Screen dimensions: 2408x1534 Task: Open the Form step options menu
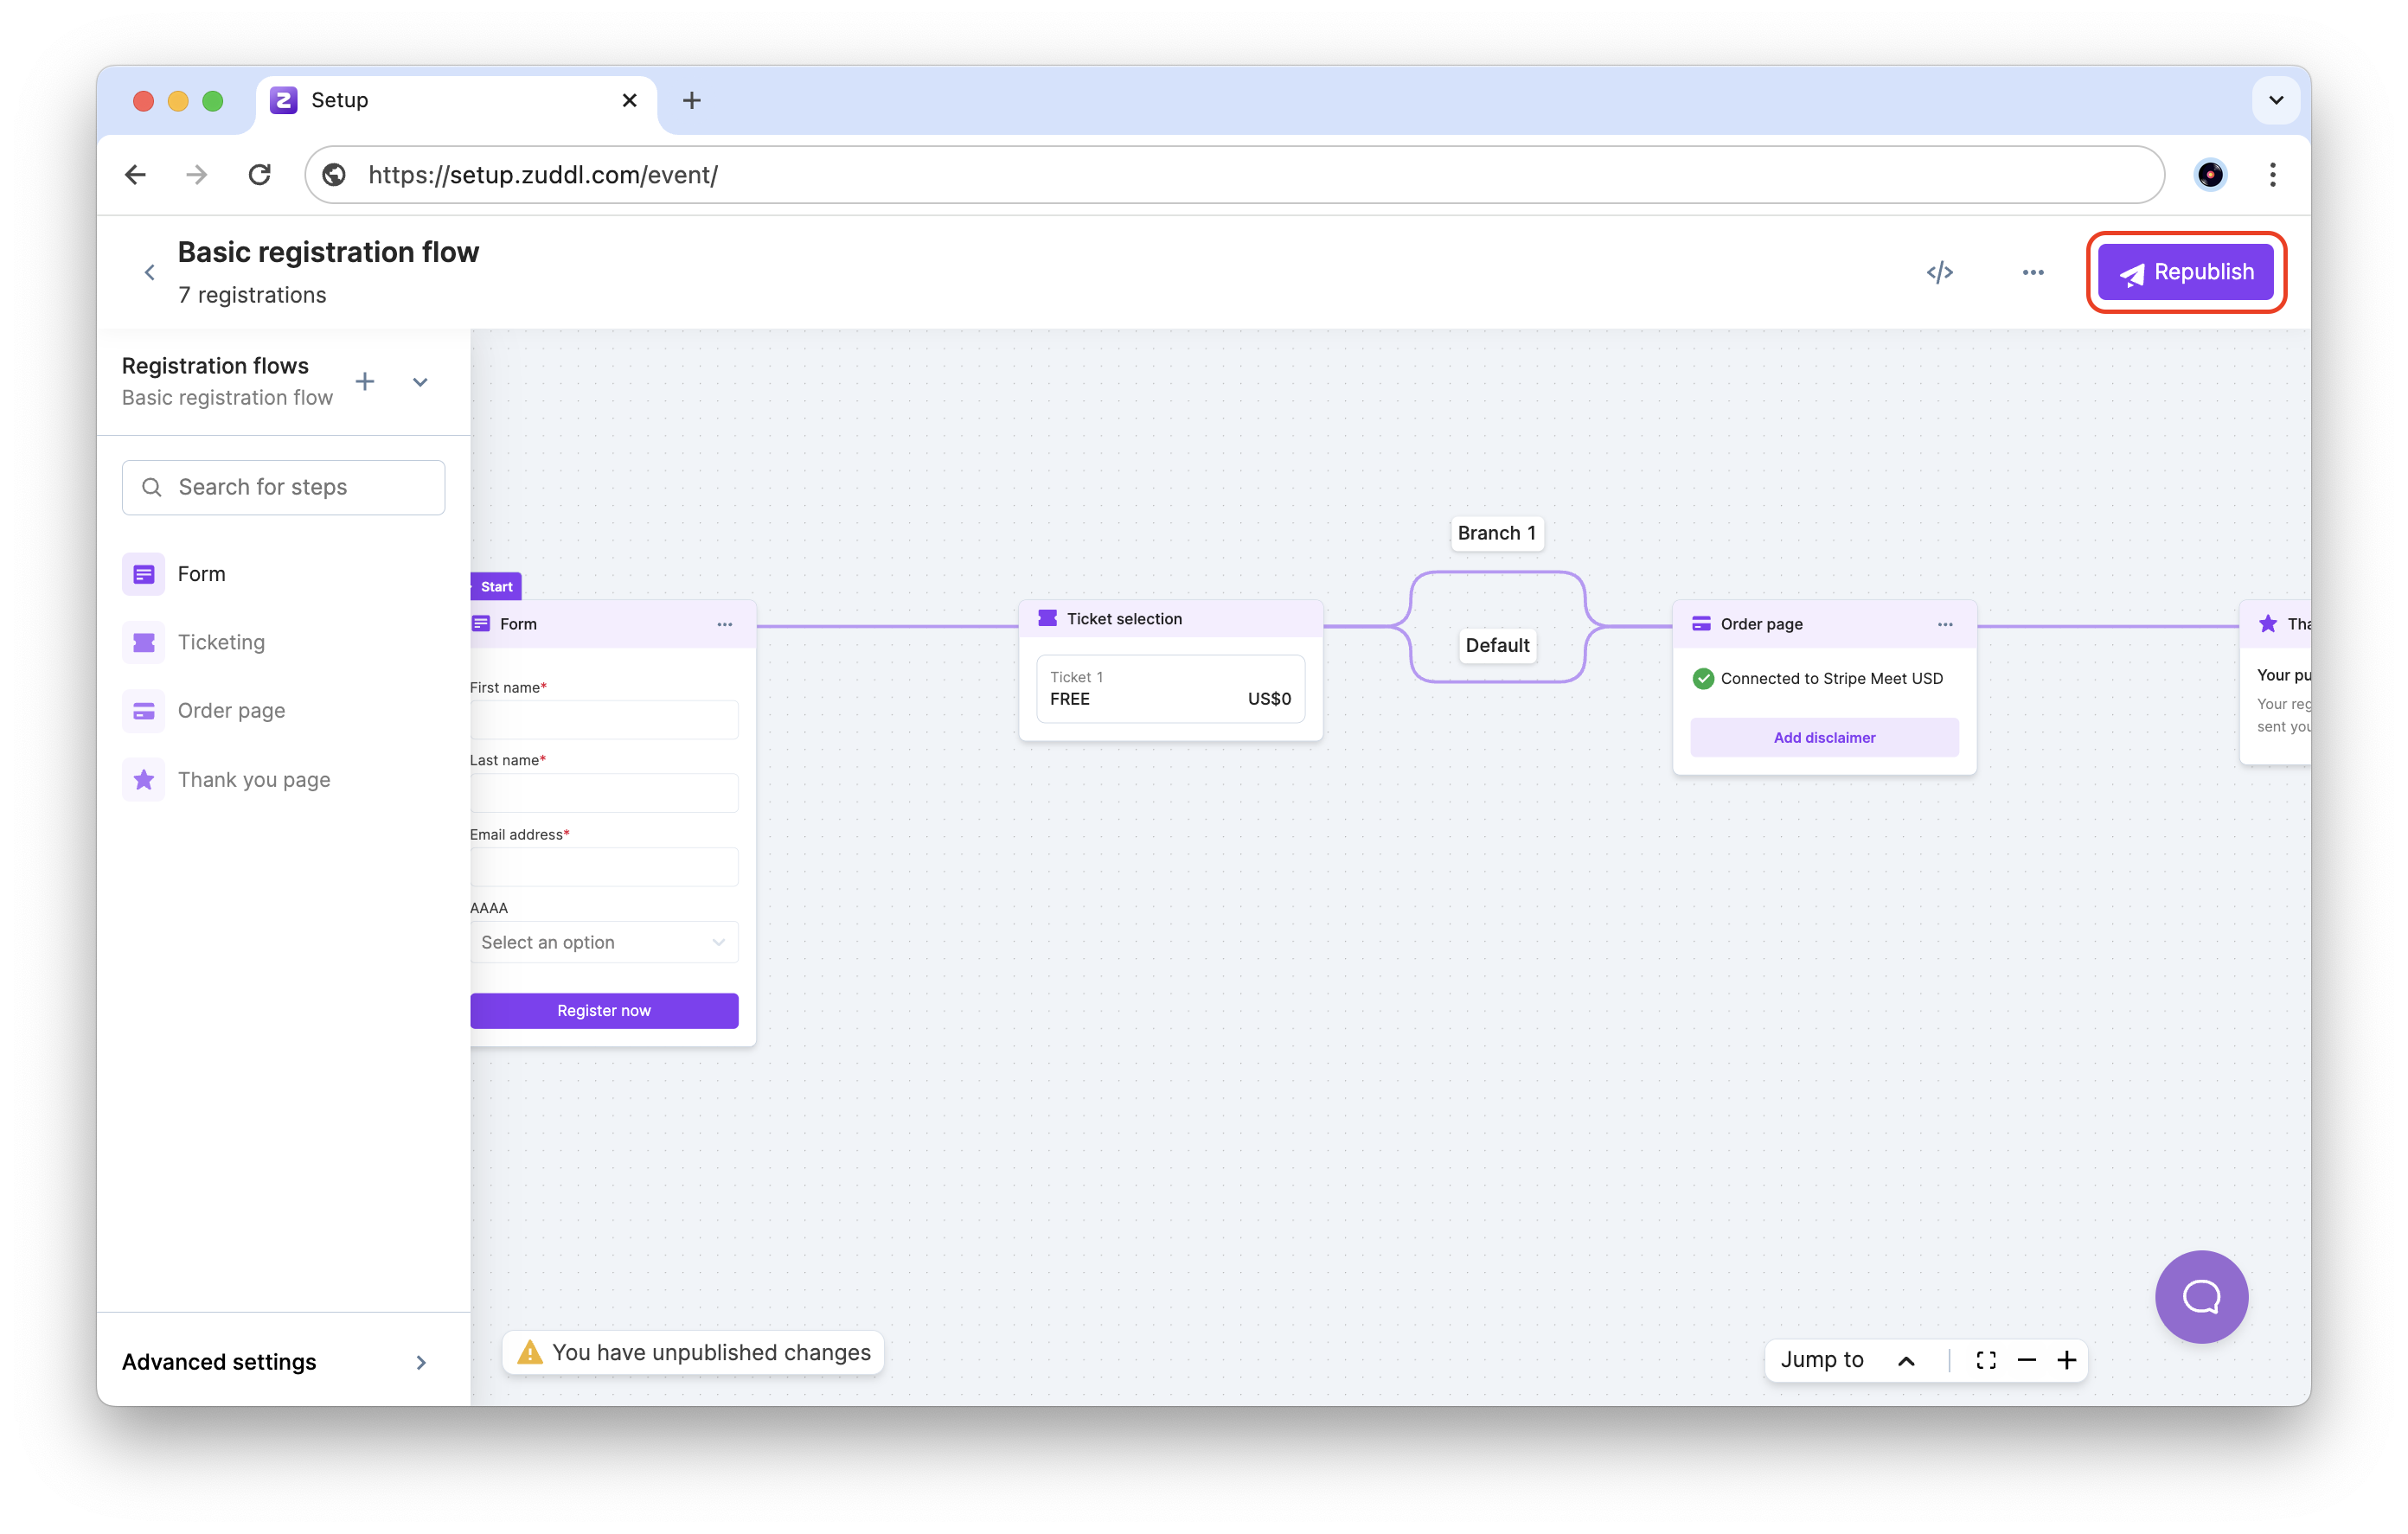click(724, 624)
